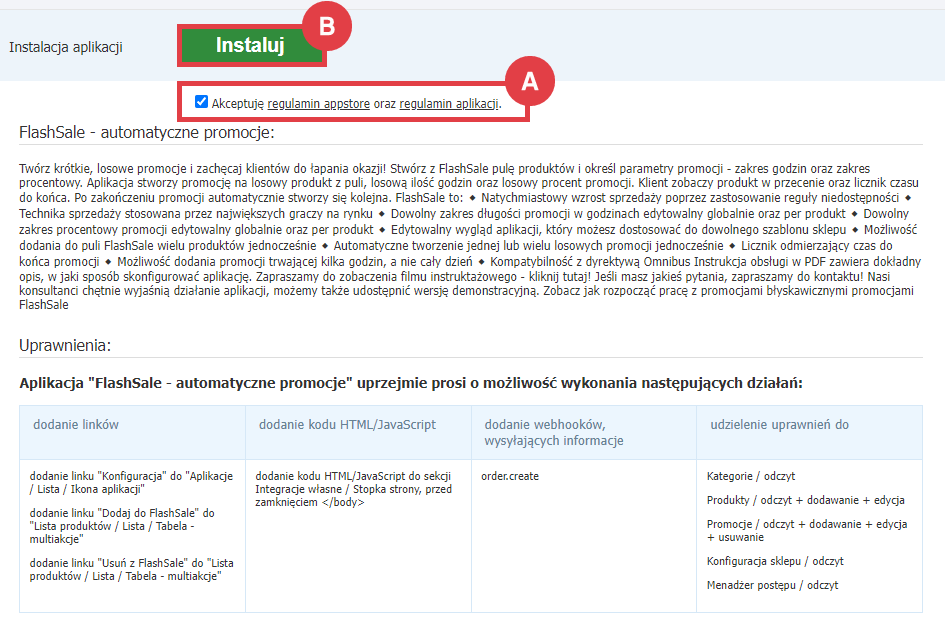Click the Konfiguracja sklepu / odczyt permission
This screenshot has height=625, width=945.
775,561
